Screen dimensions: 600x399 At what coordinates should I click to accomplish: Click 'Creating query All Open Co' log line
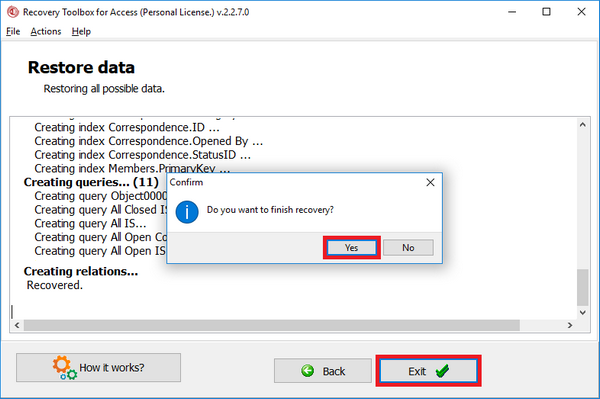coord(101,237)
